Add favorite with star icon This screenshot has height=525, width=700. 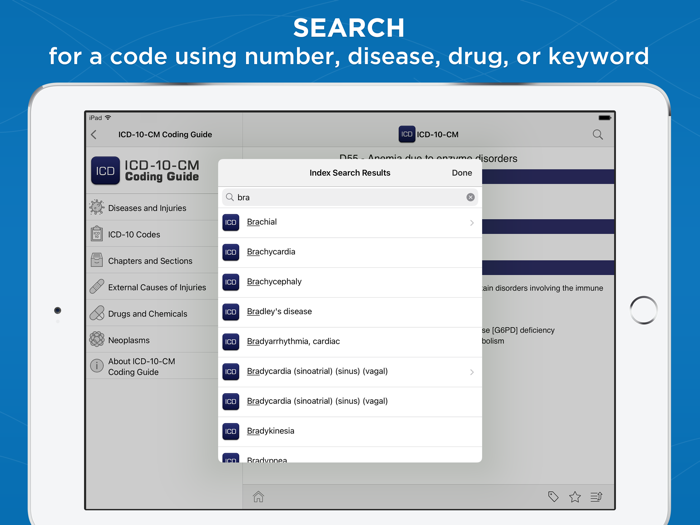click(575, 496)
